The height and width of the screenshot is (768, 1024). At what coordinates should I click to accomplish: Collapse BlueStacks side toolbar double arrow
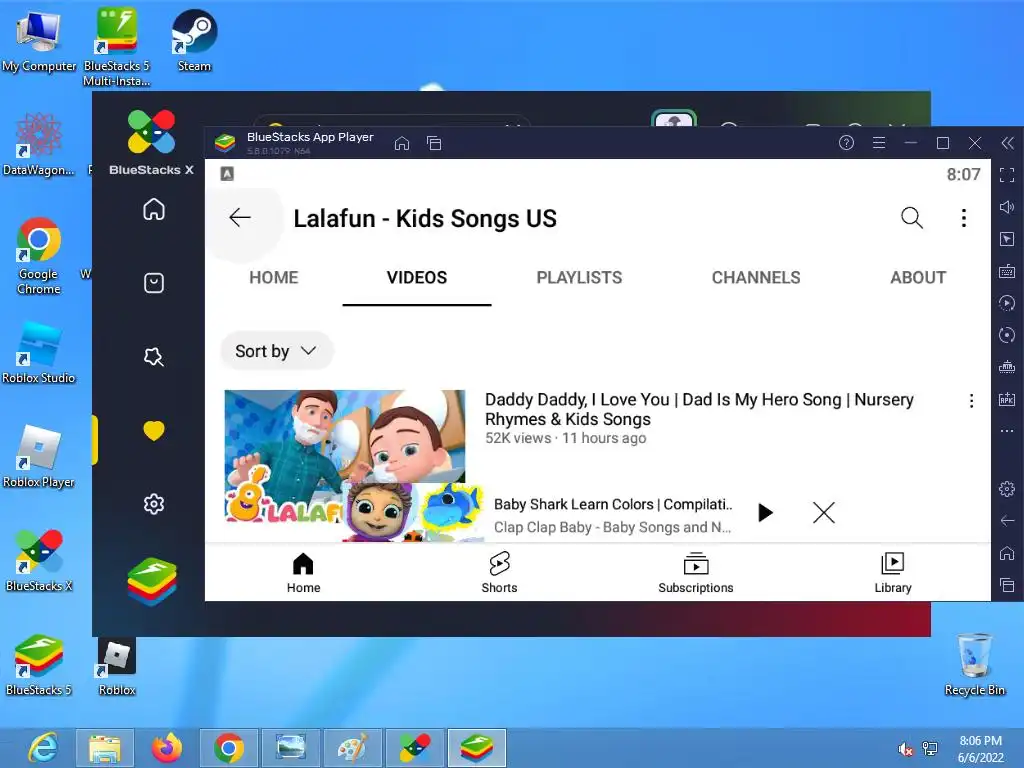[x=1008, y=143]
